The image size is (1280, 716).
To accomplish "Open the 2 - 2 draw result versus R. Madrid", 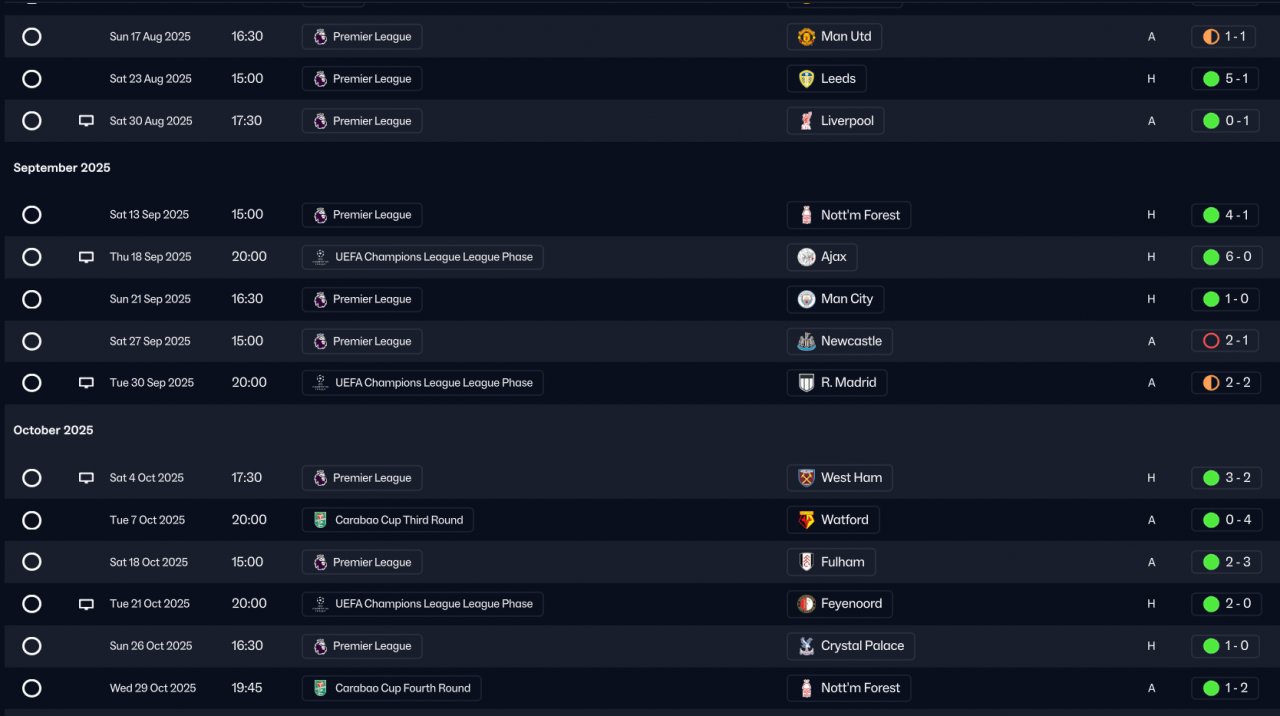I will coord(1225,383).
